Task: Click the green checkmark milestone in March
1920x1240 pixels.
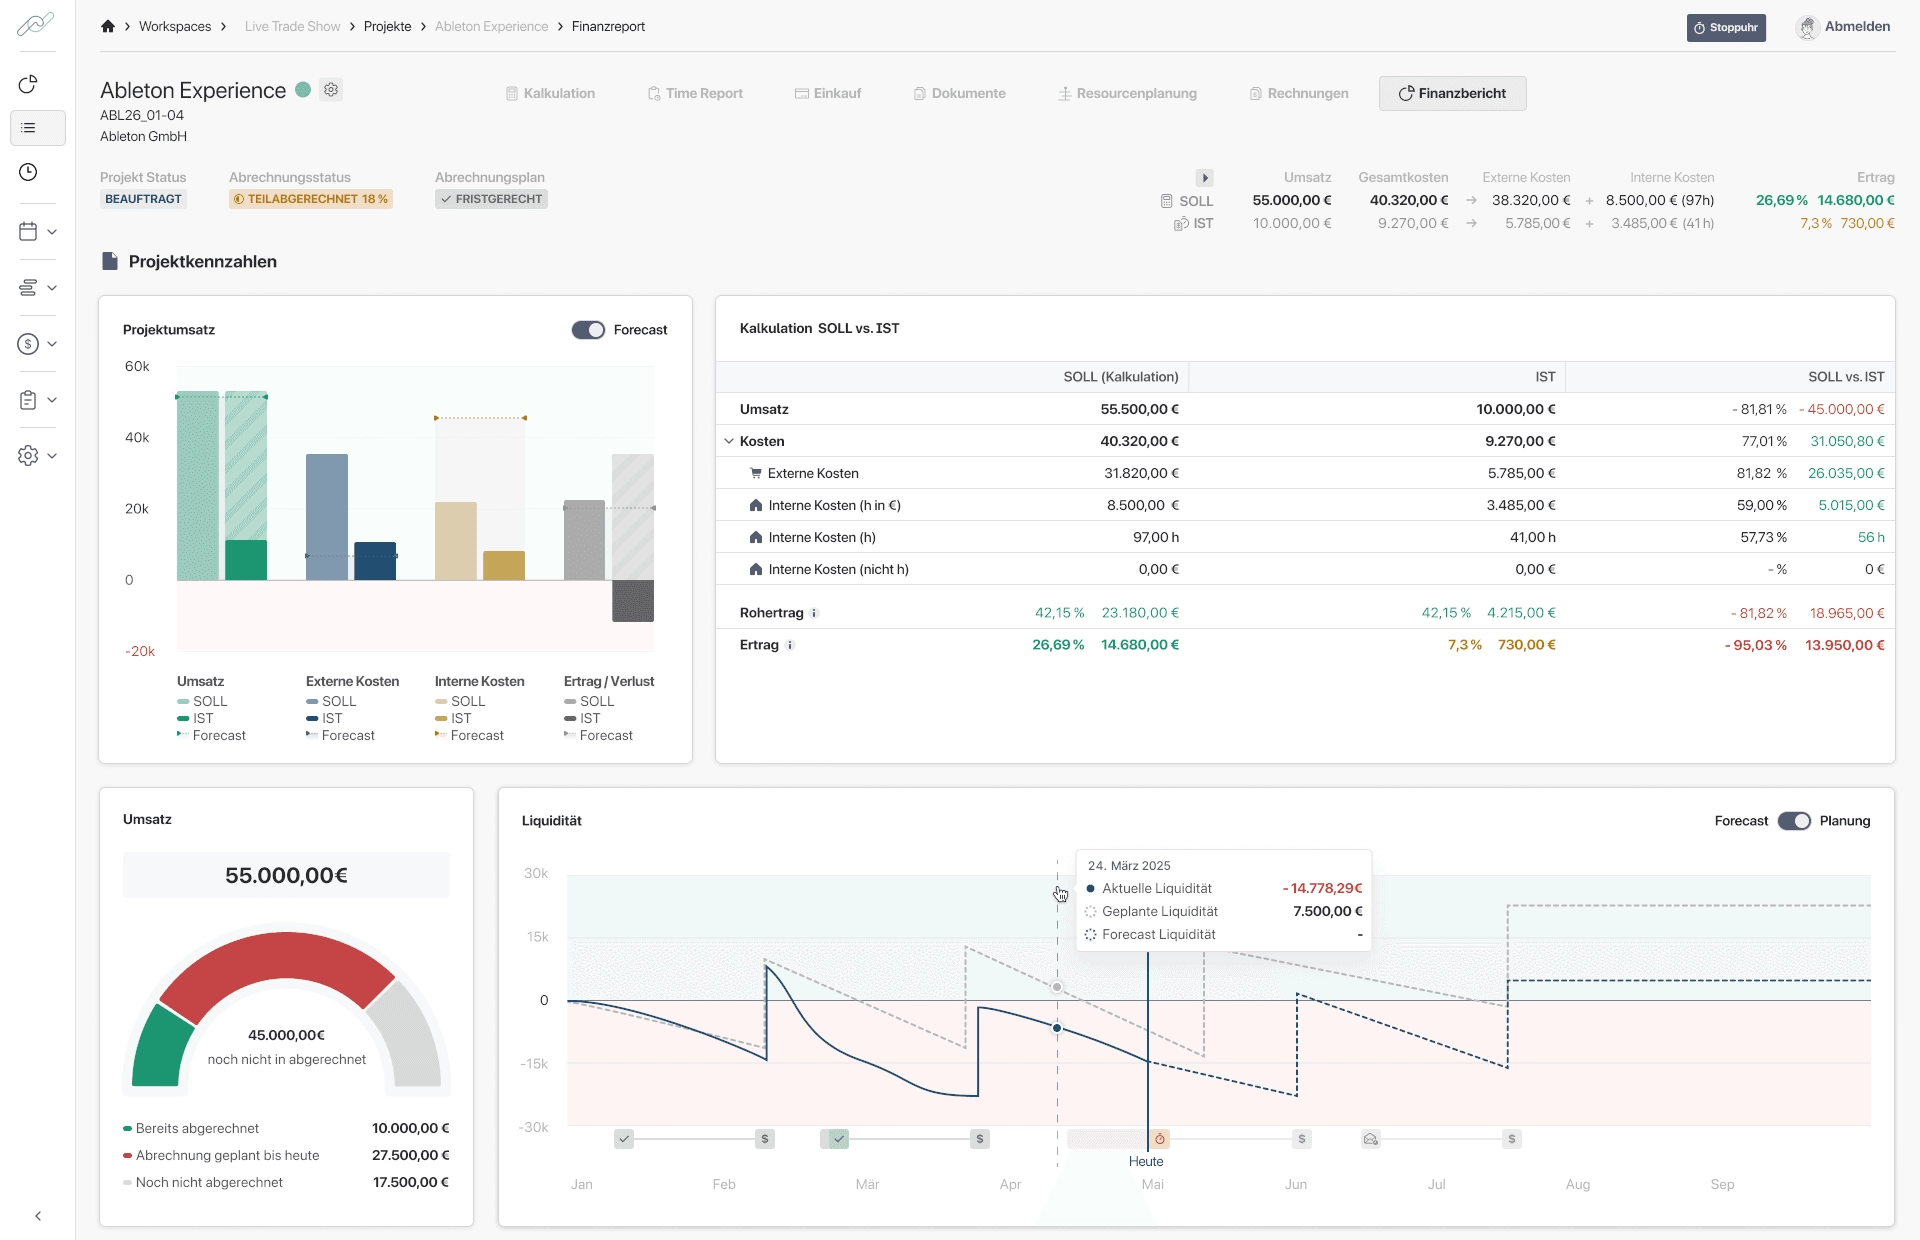Action: (x=839, y=1139)
